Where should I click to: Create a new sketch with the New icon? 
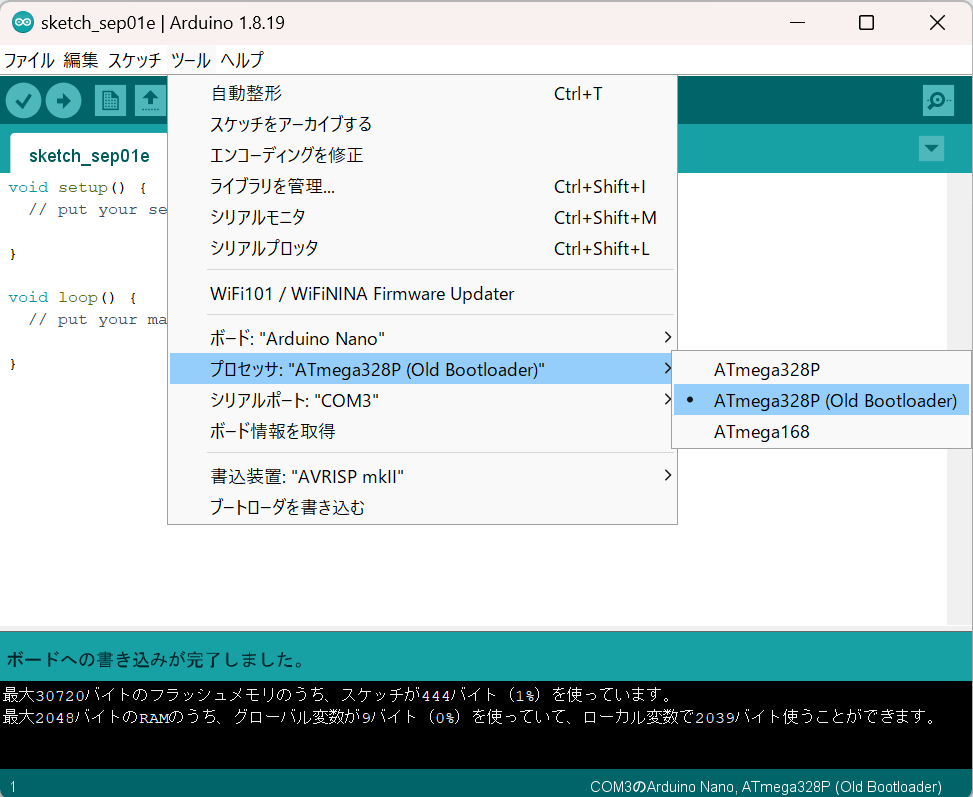point(110,101)
